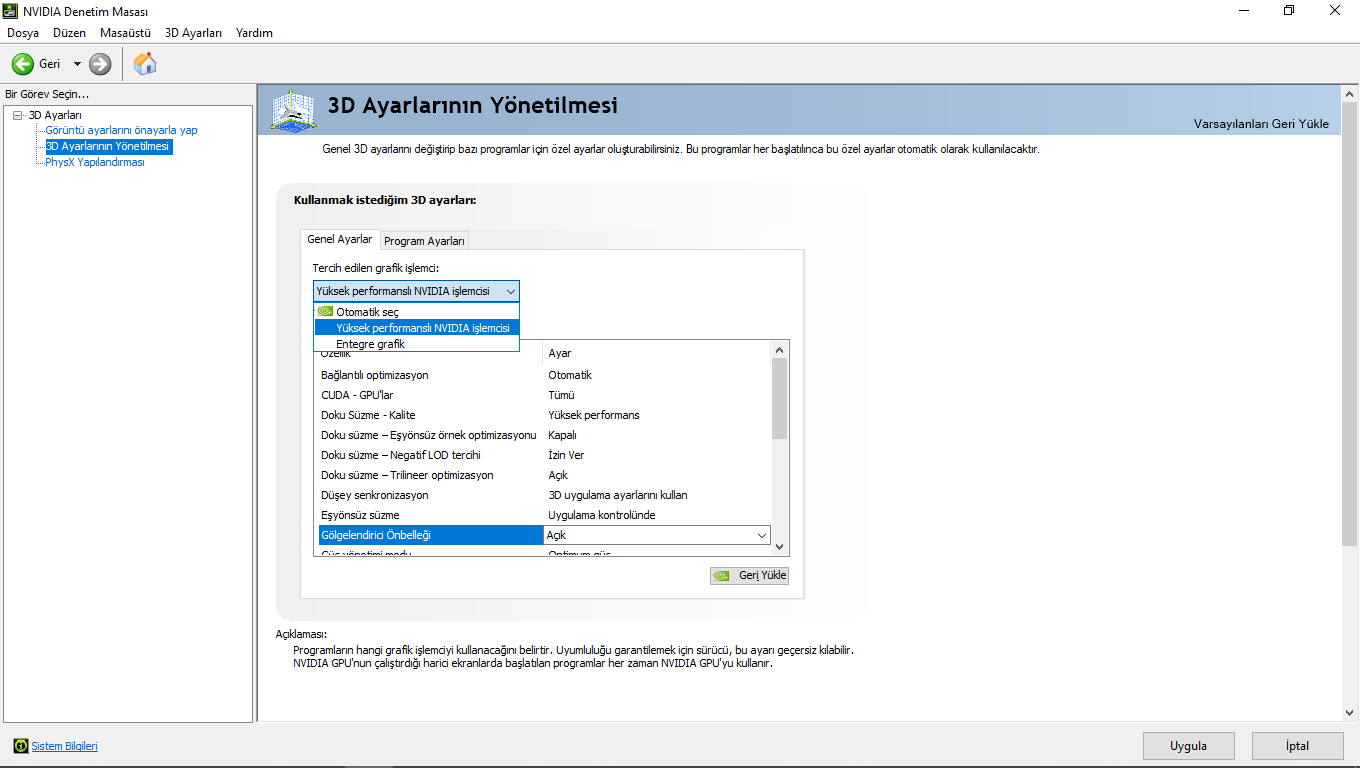This screenshot has width=1360, height=768.
Task: Open the 3D Ayarları menu
Action: [x=193, y=33]
